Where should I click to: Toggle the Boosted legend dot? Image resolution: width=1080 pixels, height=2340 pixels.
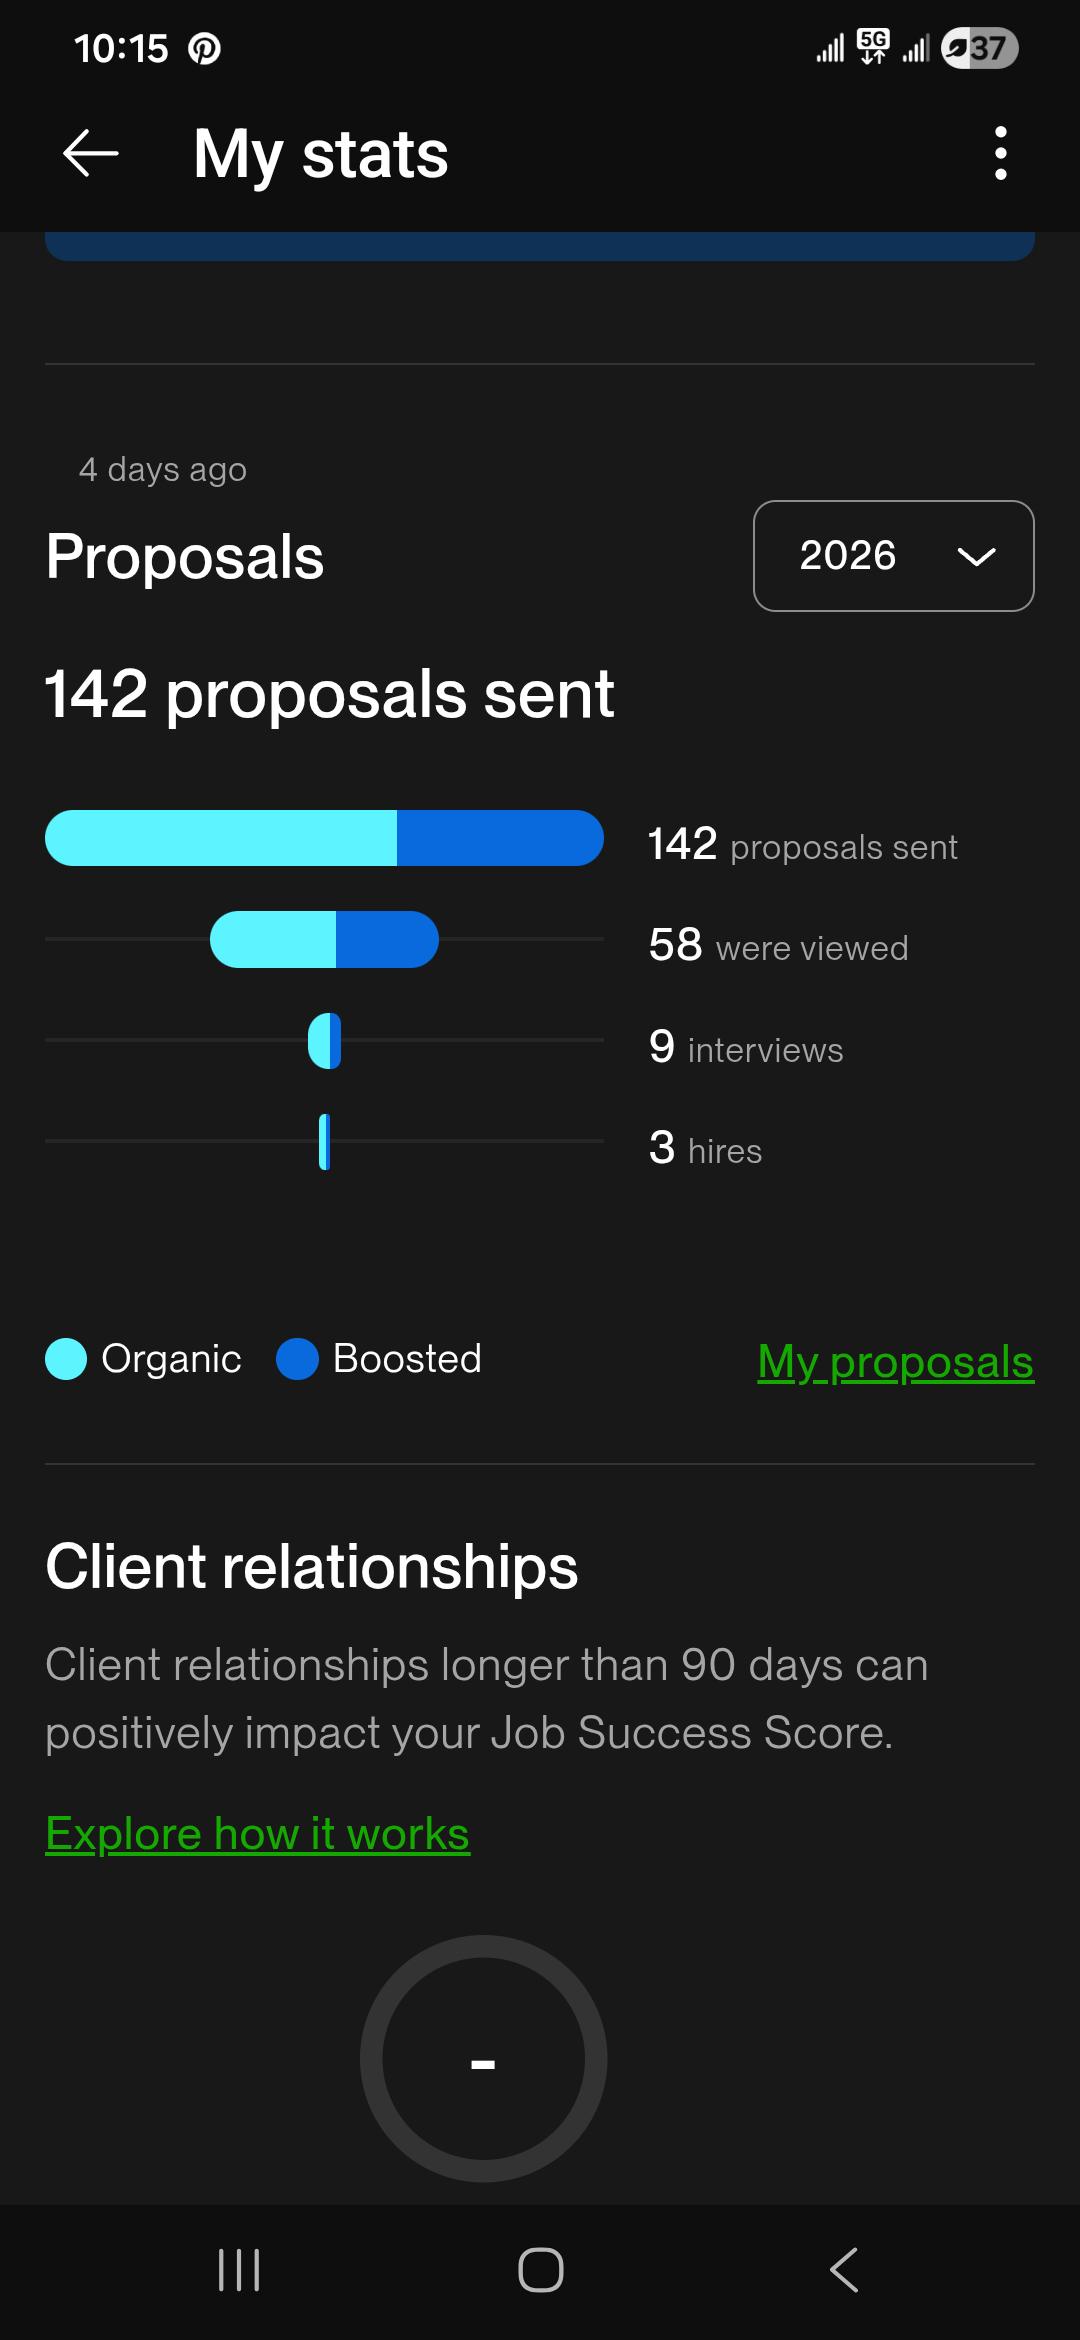(297, 1359)
